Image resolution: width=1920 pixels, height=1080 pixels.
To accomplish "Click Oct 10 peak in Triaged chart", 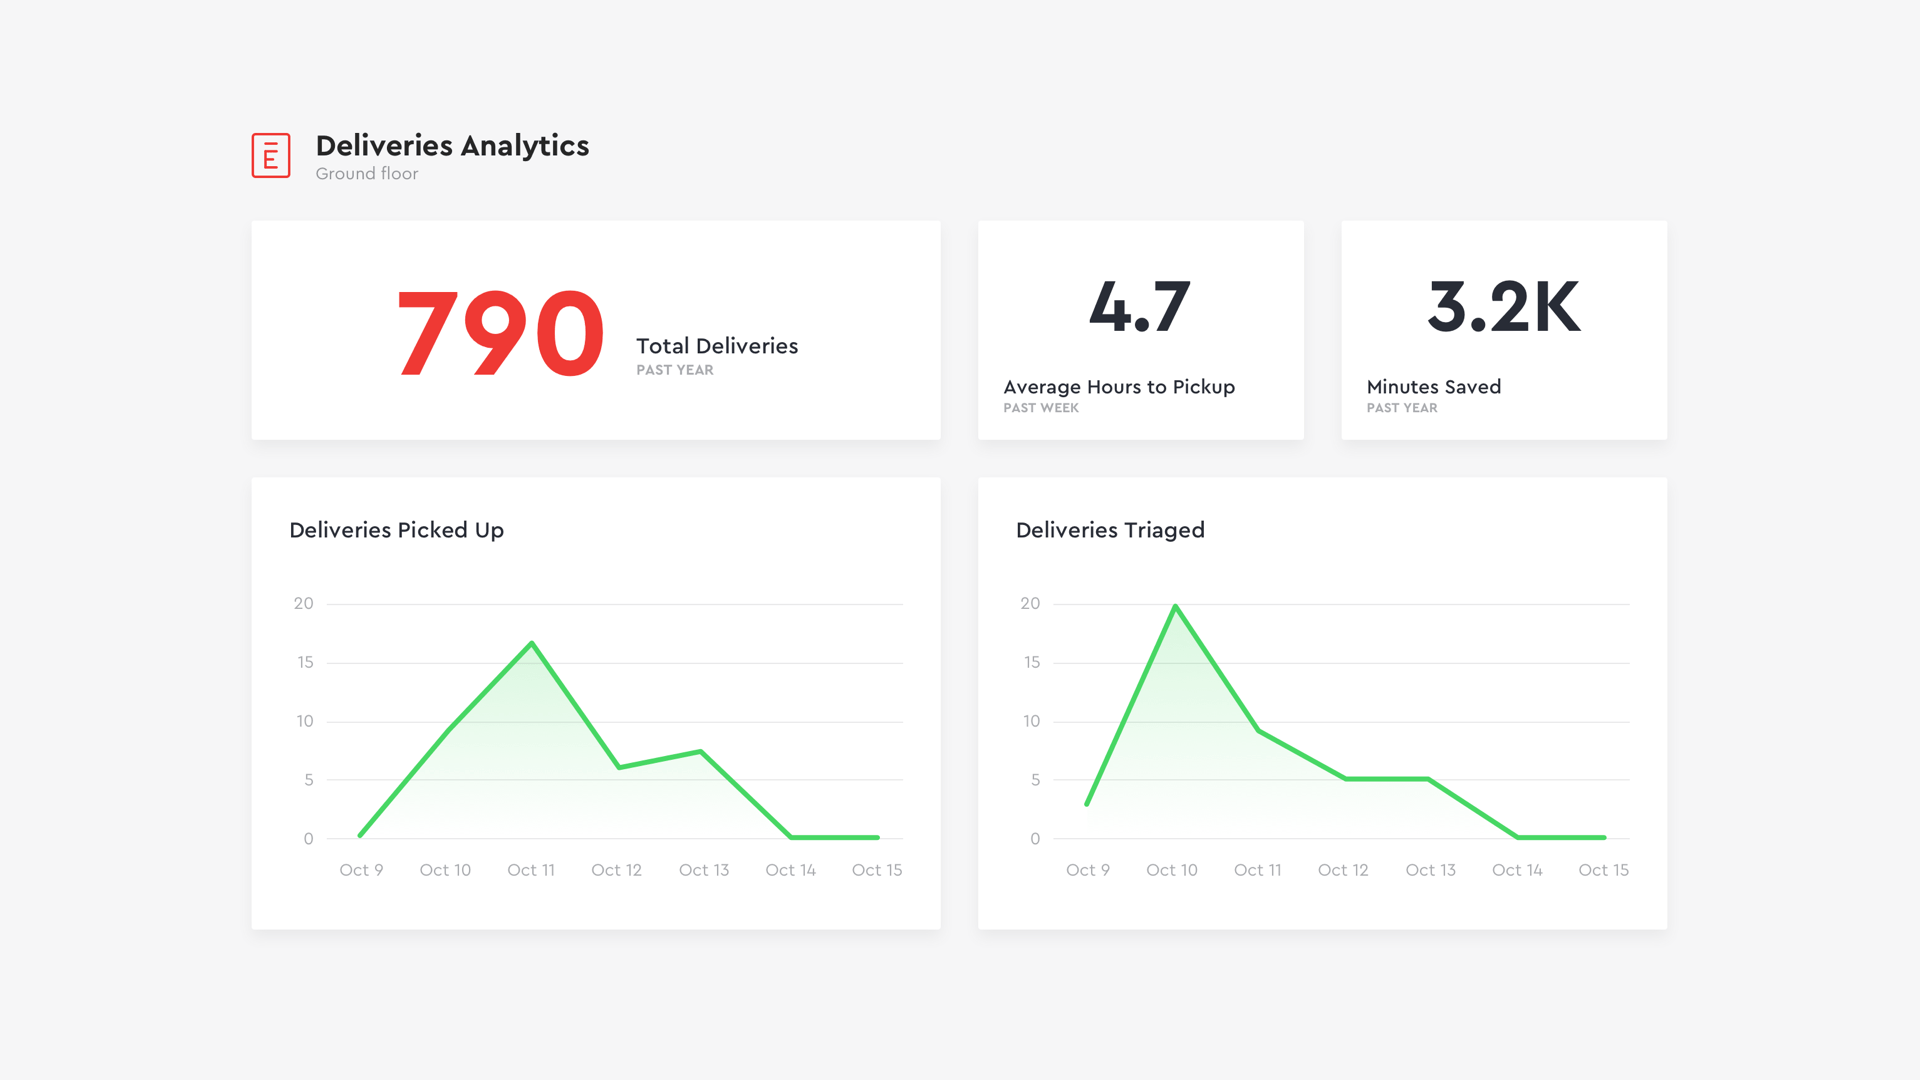I will [1175, 606].
